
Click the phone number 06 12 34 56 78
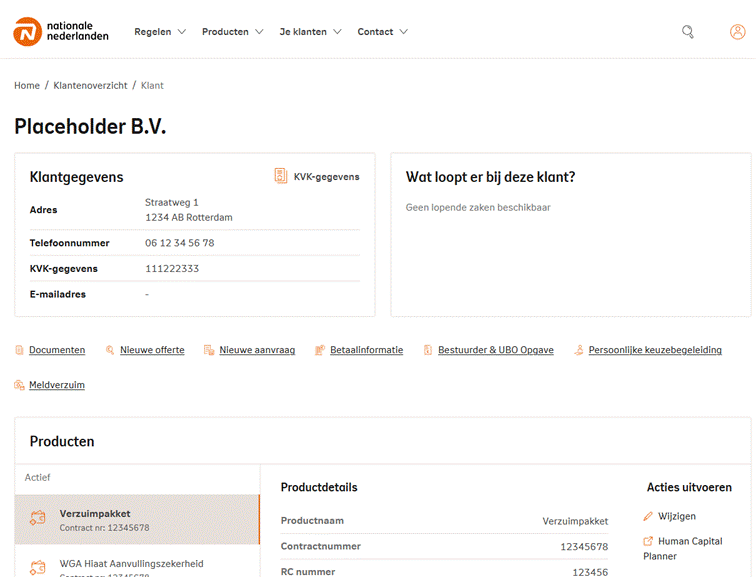click(x=180, y=243)
